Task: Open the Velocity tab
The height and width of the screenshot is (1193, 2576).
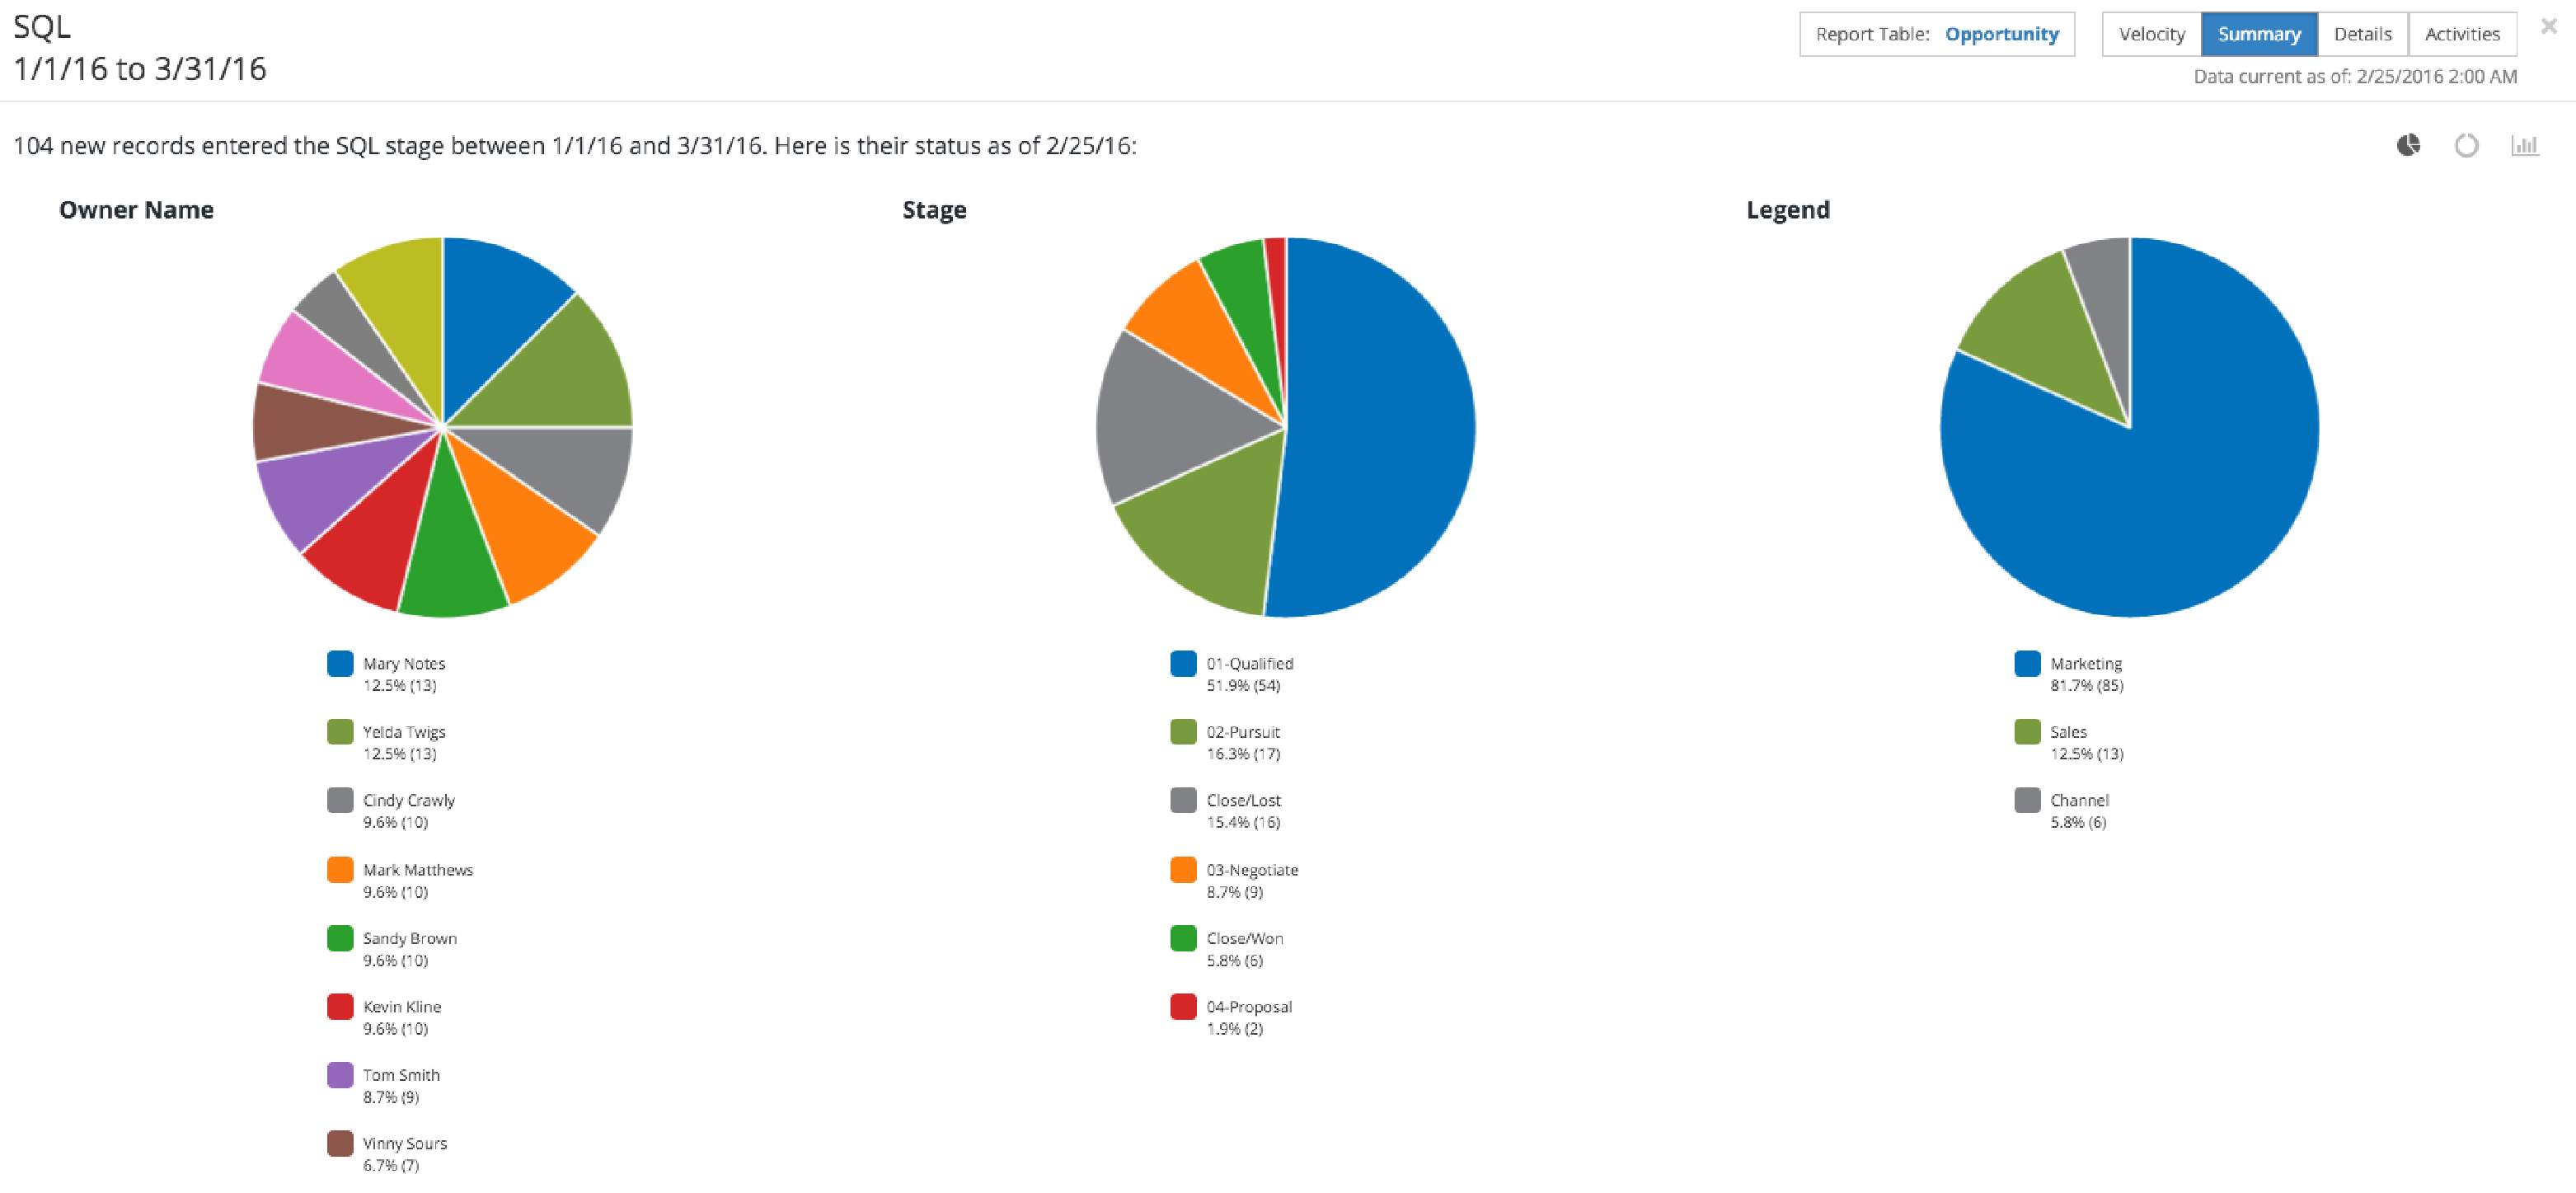Action: tap(2151, 34)
